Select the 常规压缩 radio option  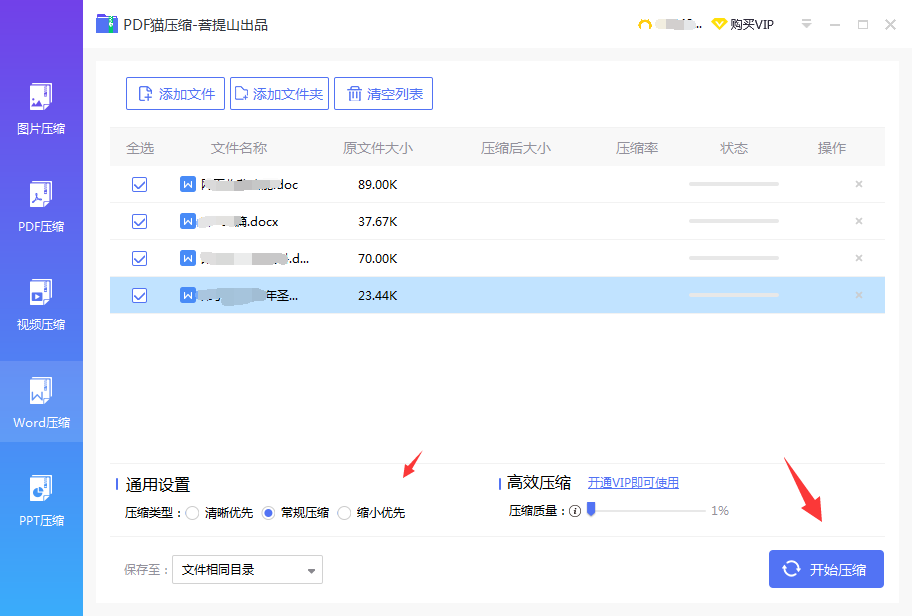click(268, 513)
